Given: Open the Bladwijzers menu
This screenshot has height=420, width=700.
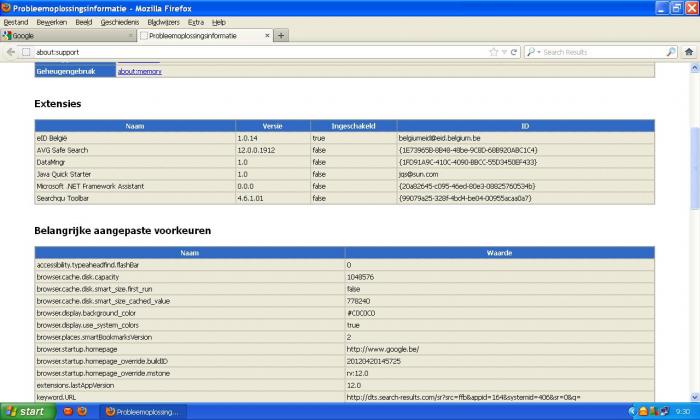Looking at the screenshot, I should click(163, 21).
